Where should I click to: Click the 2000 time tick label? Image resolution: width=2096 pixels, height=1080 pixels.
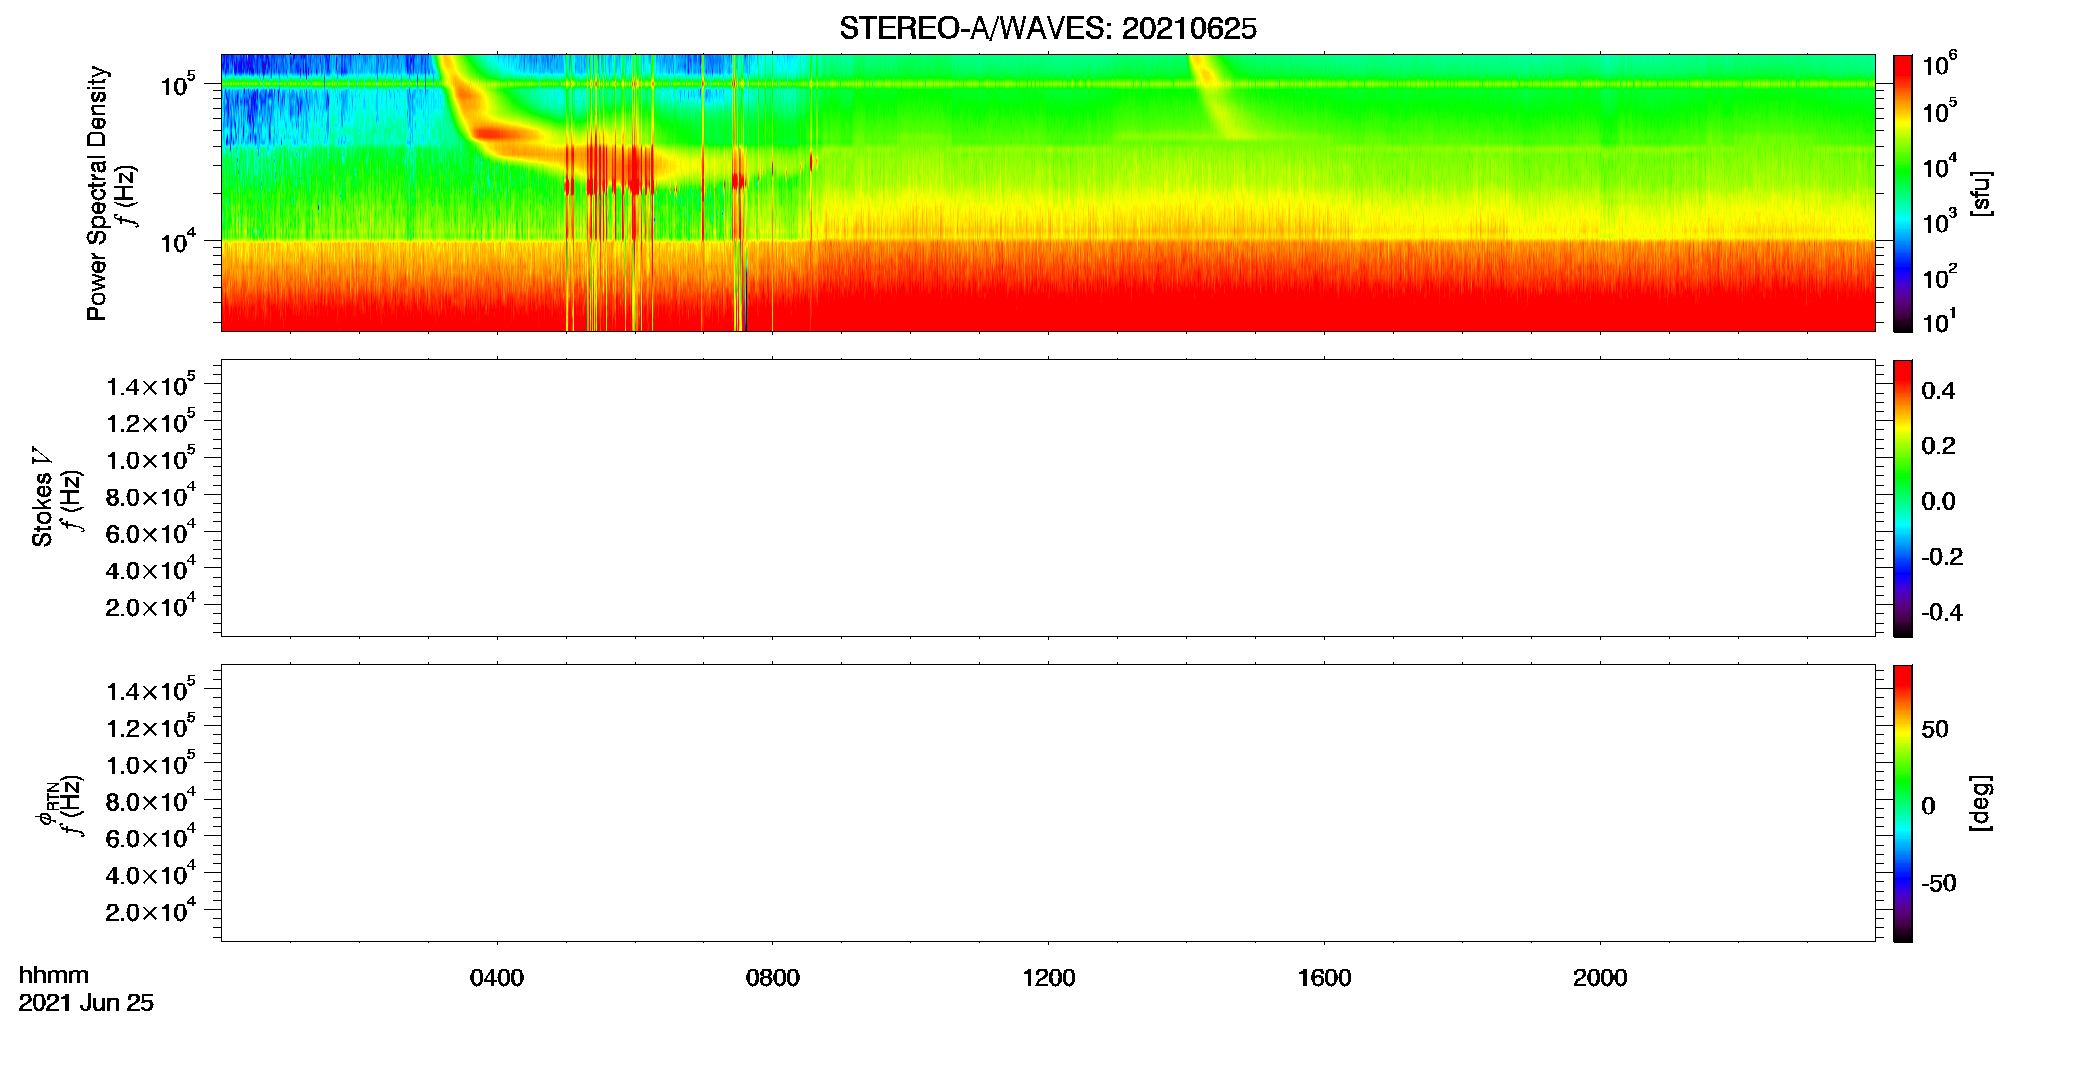point(1600,978)
